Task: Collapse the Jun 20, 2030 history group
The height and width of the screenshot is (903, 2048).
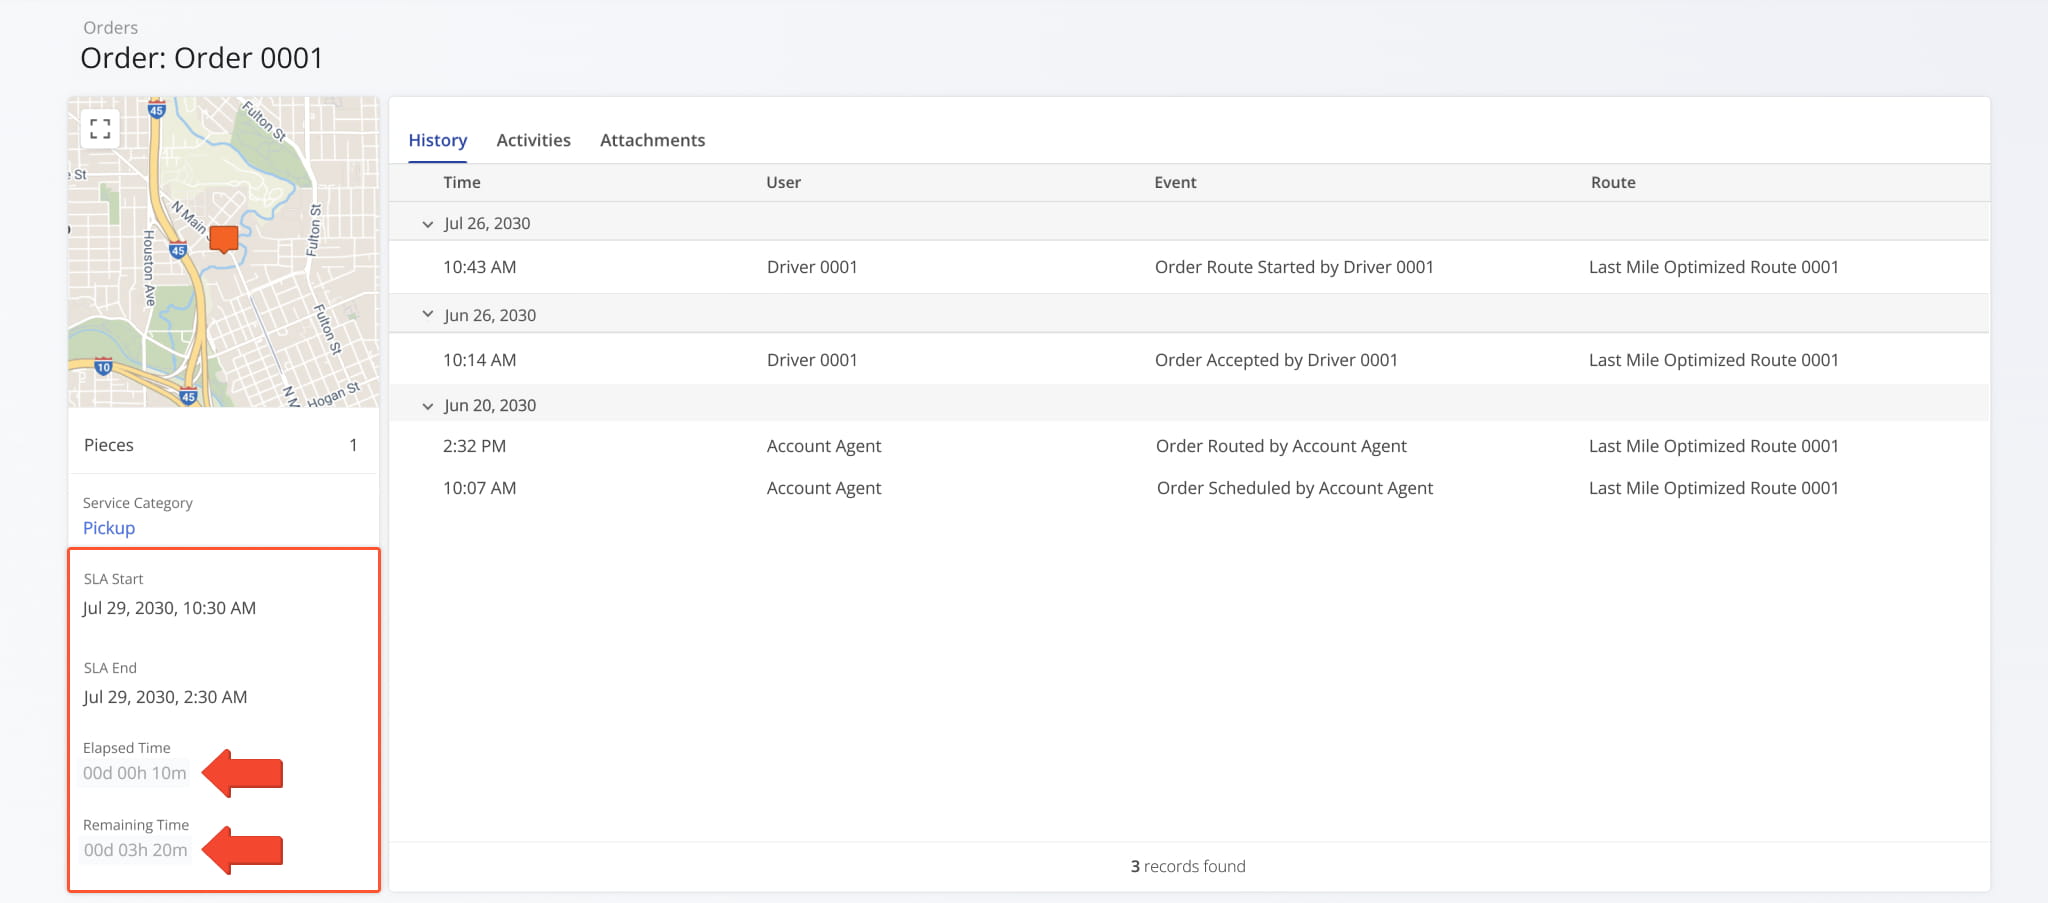Action: click(x=428, y=404)
